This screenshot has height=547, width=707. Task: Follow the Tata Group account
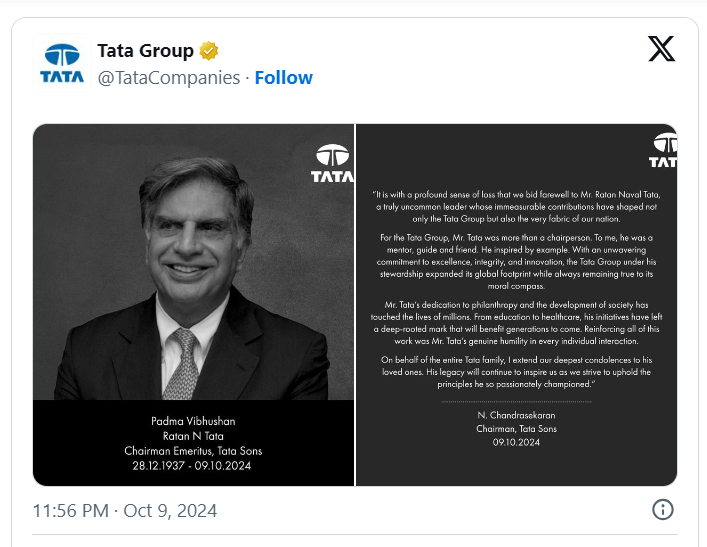click(x=284, y=78)
